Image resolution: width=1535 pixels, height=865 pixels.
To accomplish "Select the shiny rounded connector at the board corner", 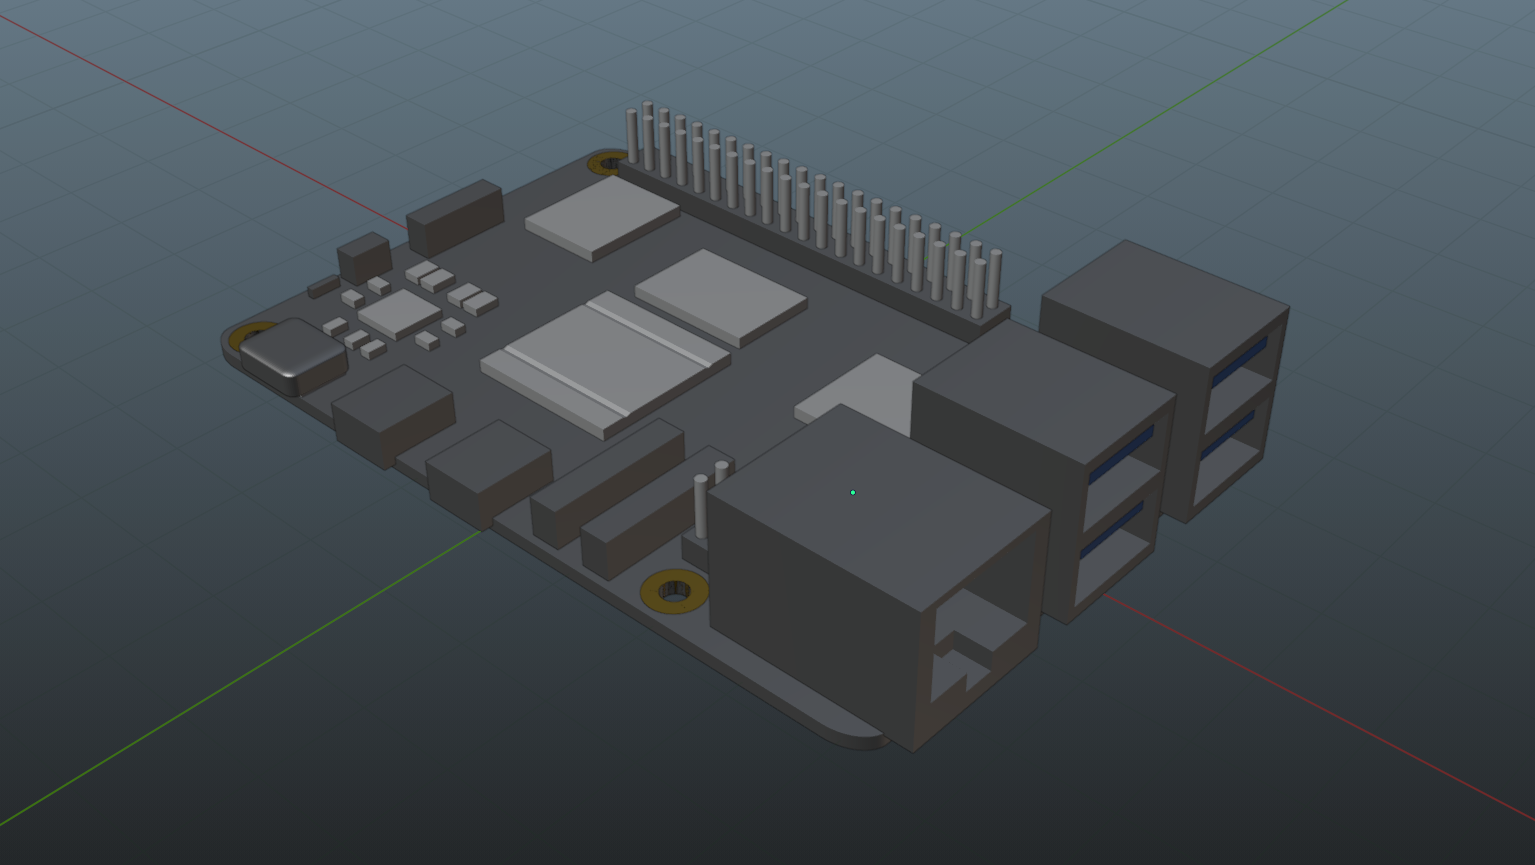I will click(x=293, y=356).
